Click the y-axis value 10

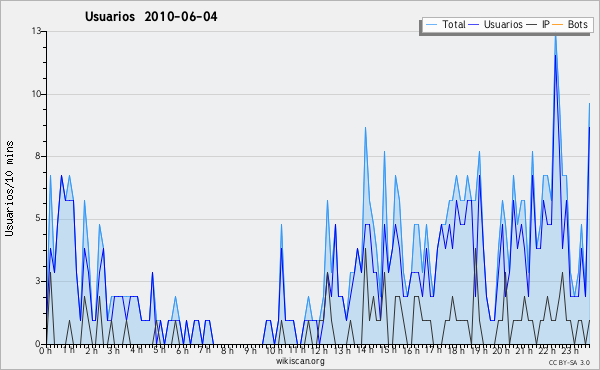pos(37,94)
